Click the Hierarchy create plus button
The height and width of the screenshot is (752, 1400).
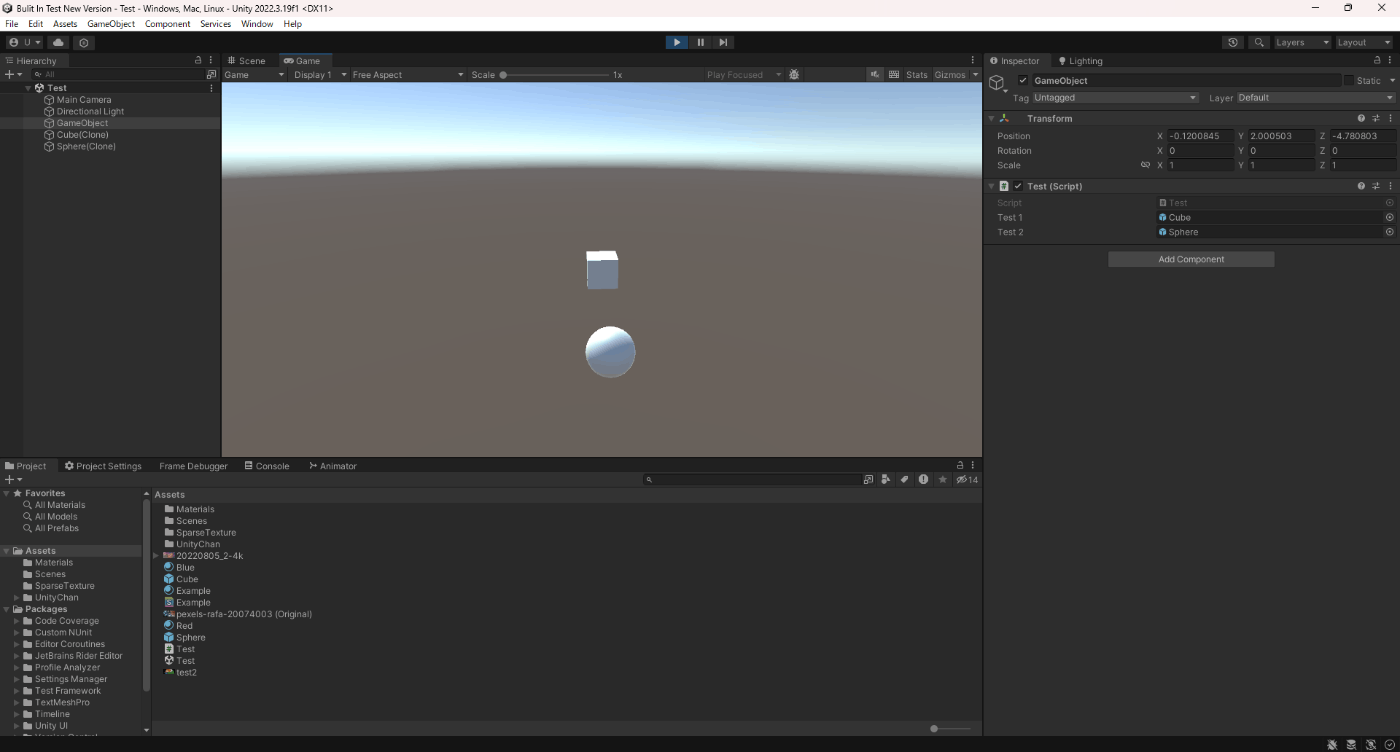(13, 74)
